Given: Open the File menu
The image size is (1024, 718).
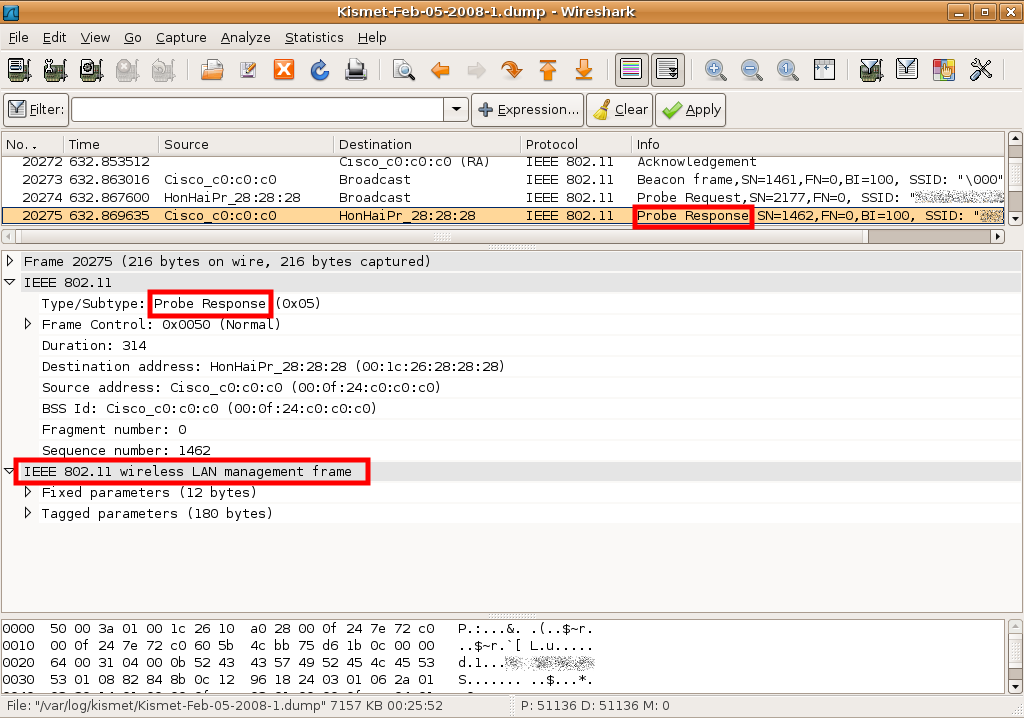Looking at the screenshot, I should pos(18,37).
